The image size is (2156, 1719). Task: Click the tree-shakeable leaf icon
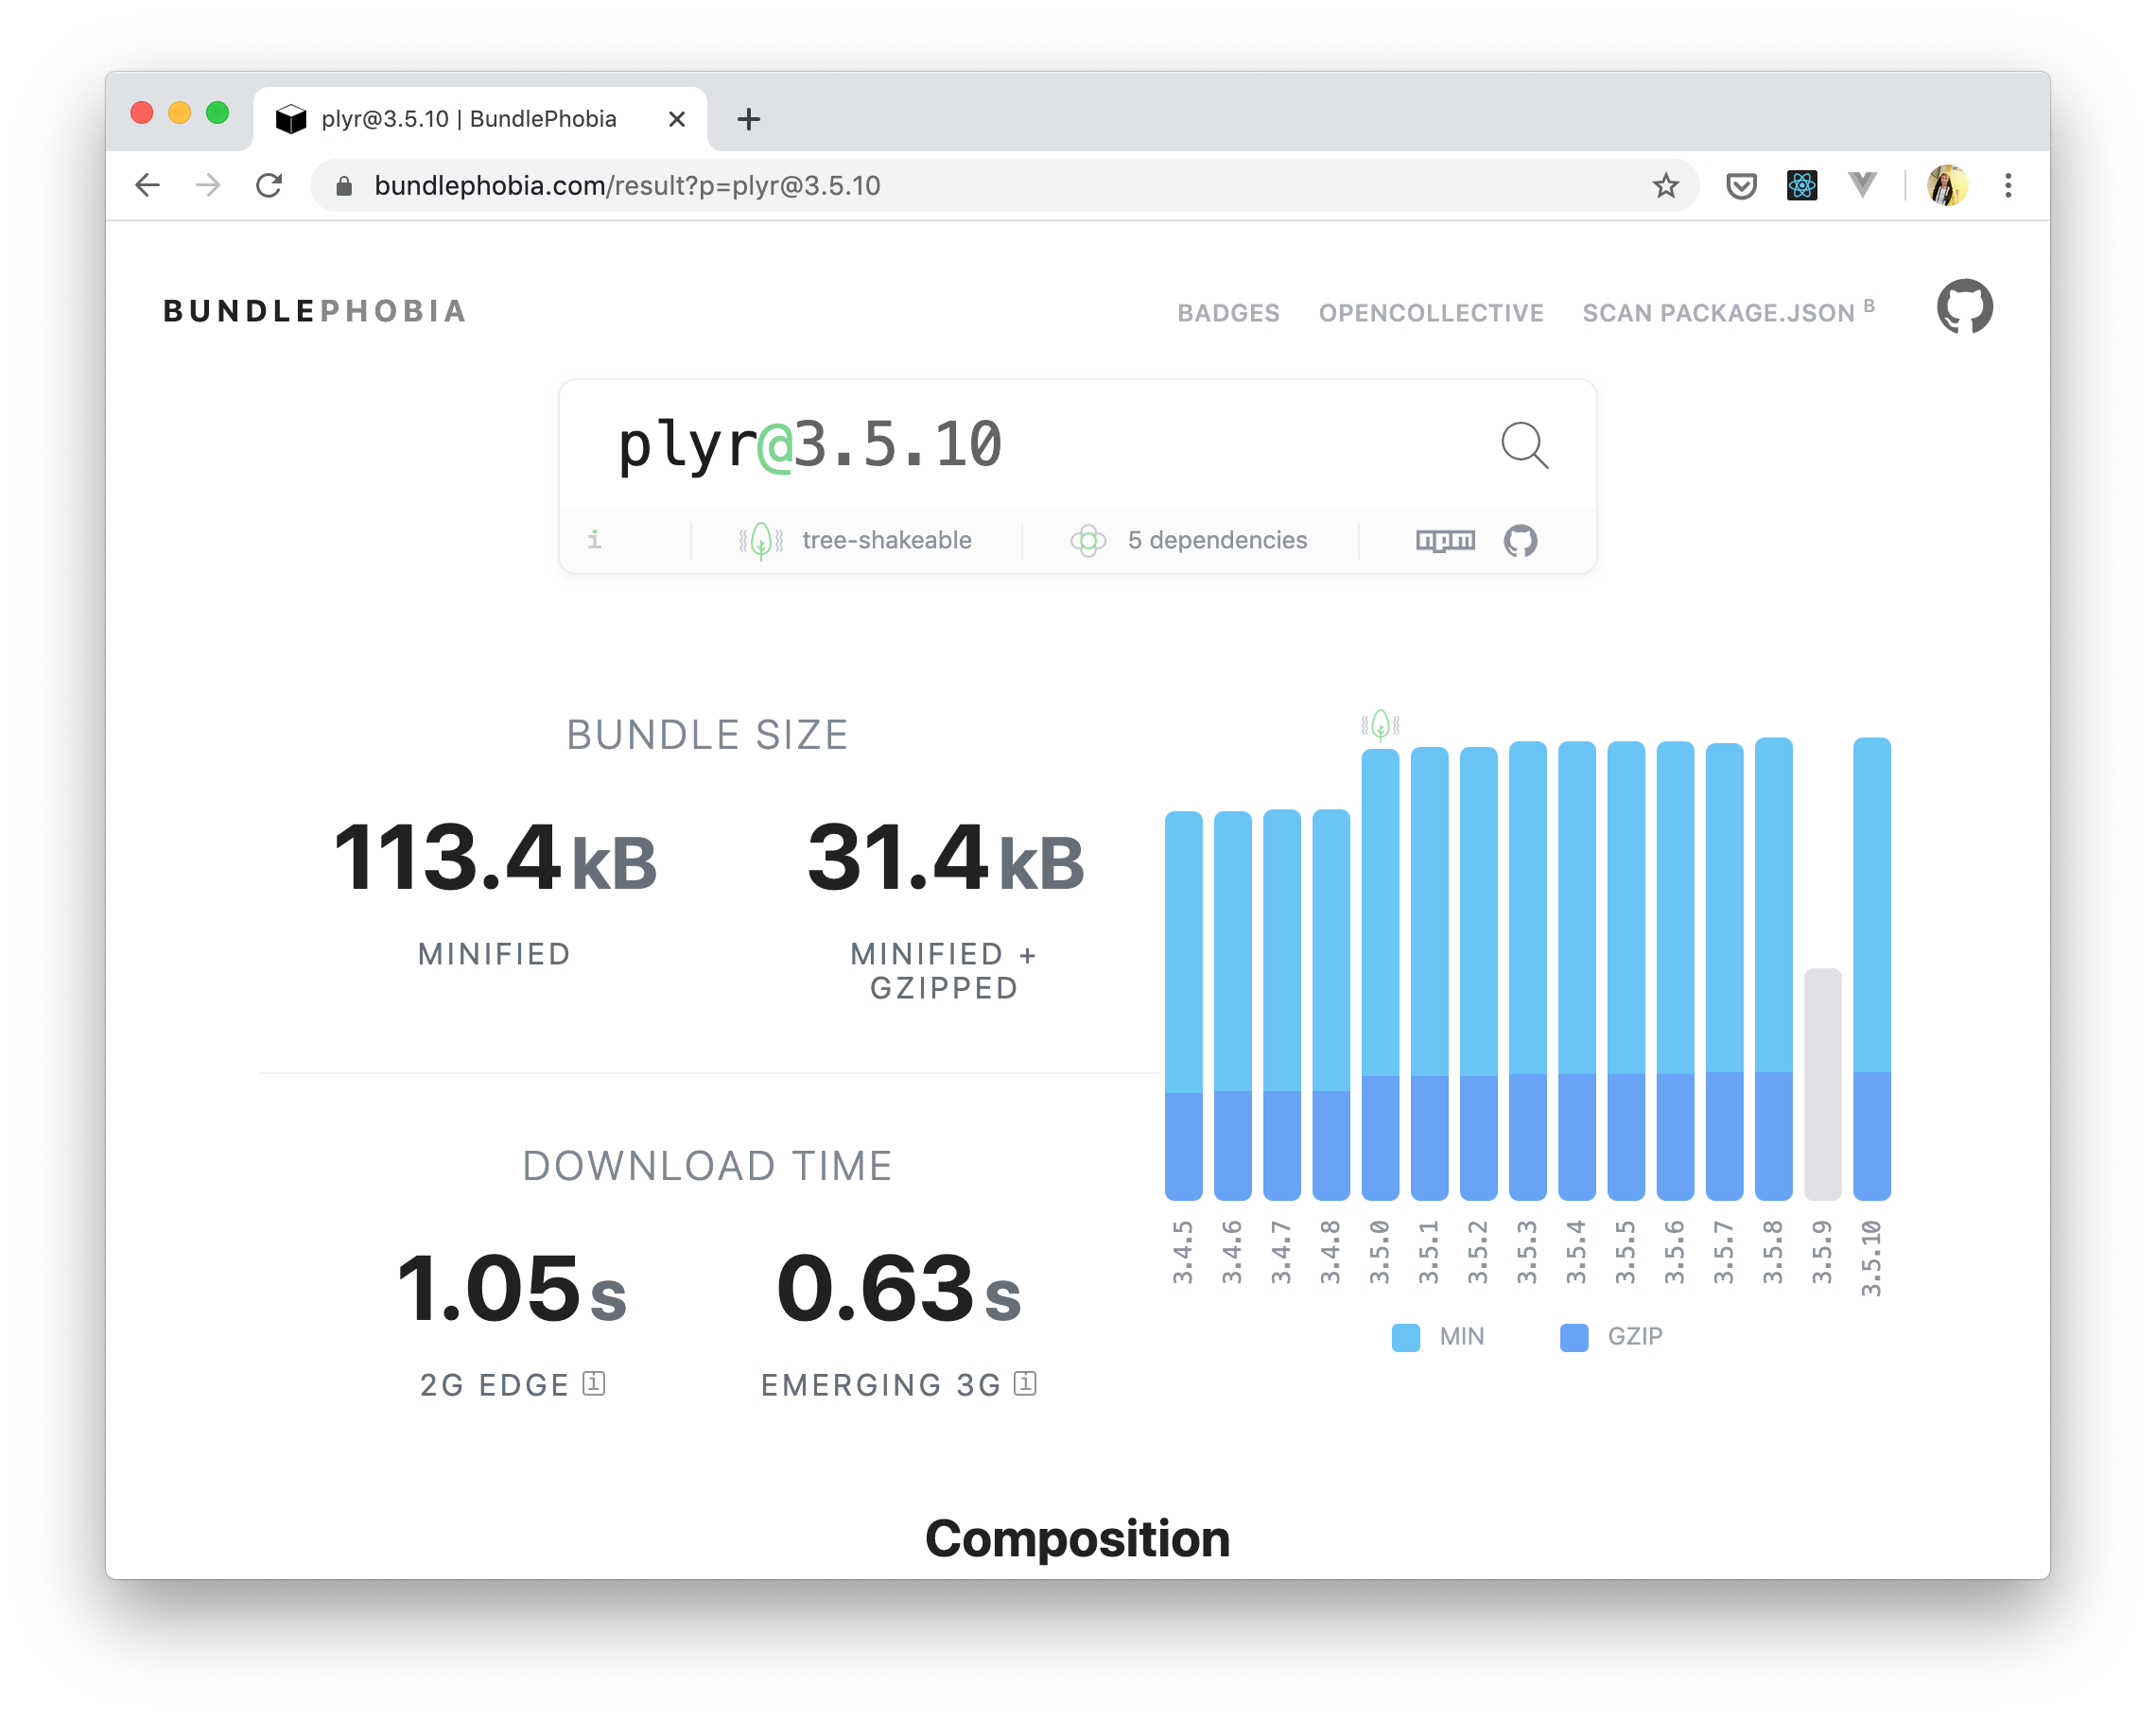click(x=761, y=541)
